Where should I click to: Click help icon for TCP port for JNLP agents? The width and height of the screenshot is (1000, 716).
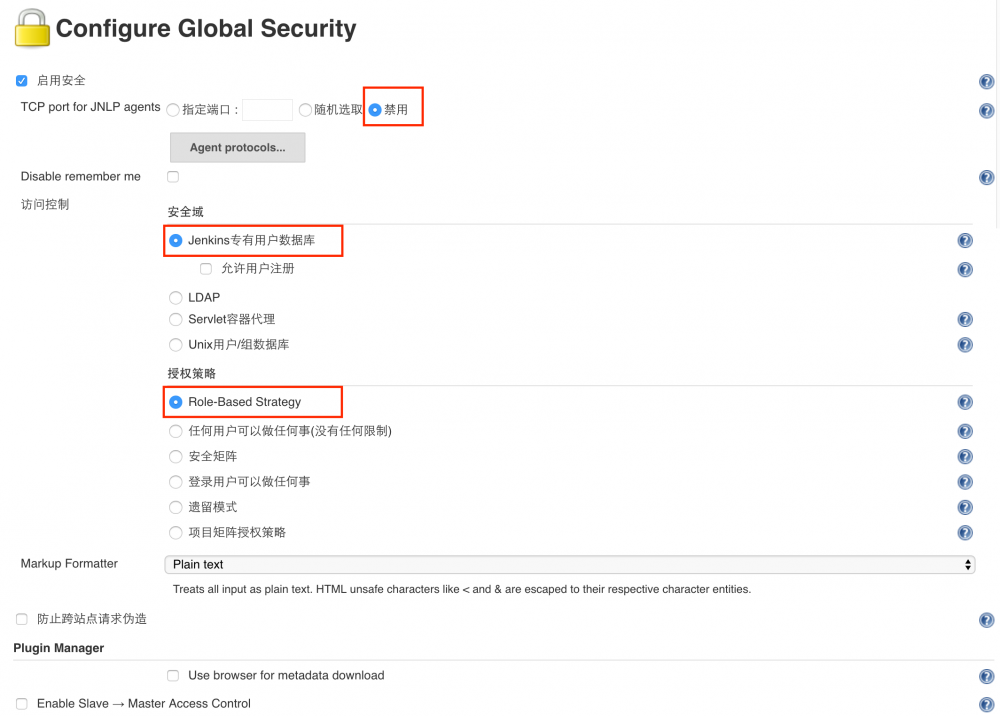987,110
